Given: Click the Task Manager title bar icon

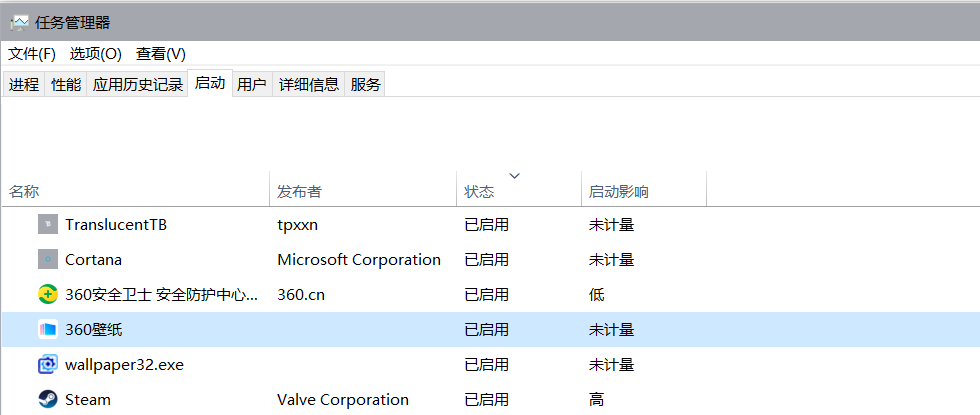Looking at the screenshot, I should [20, 23].
